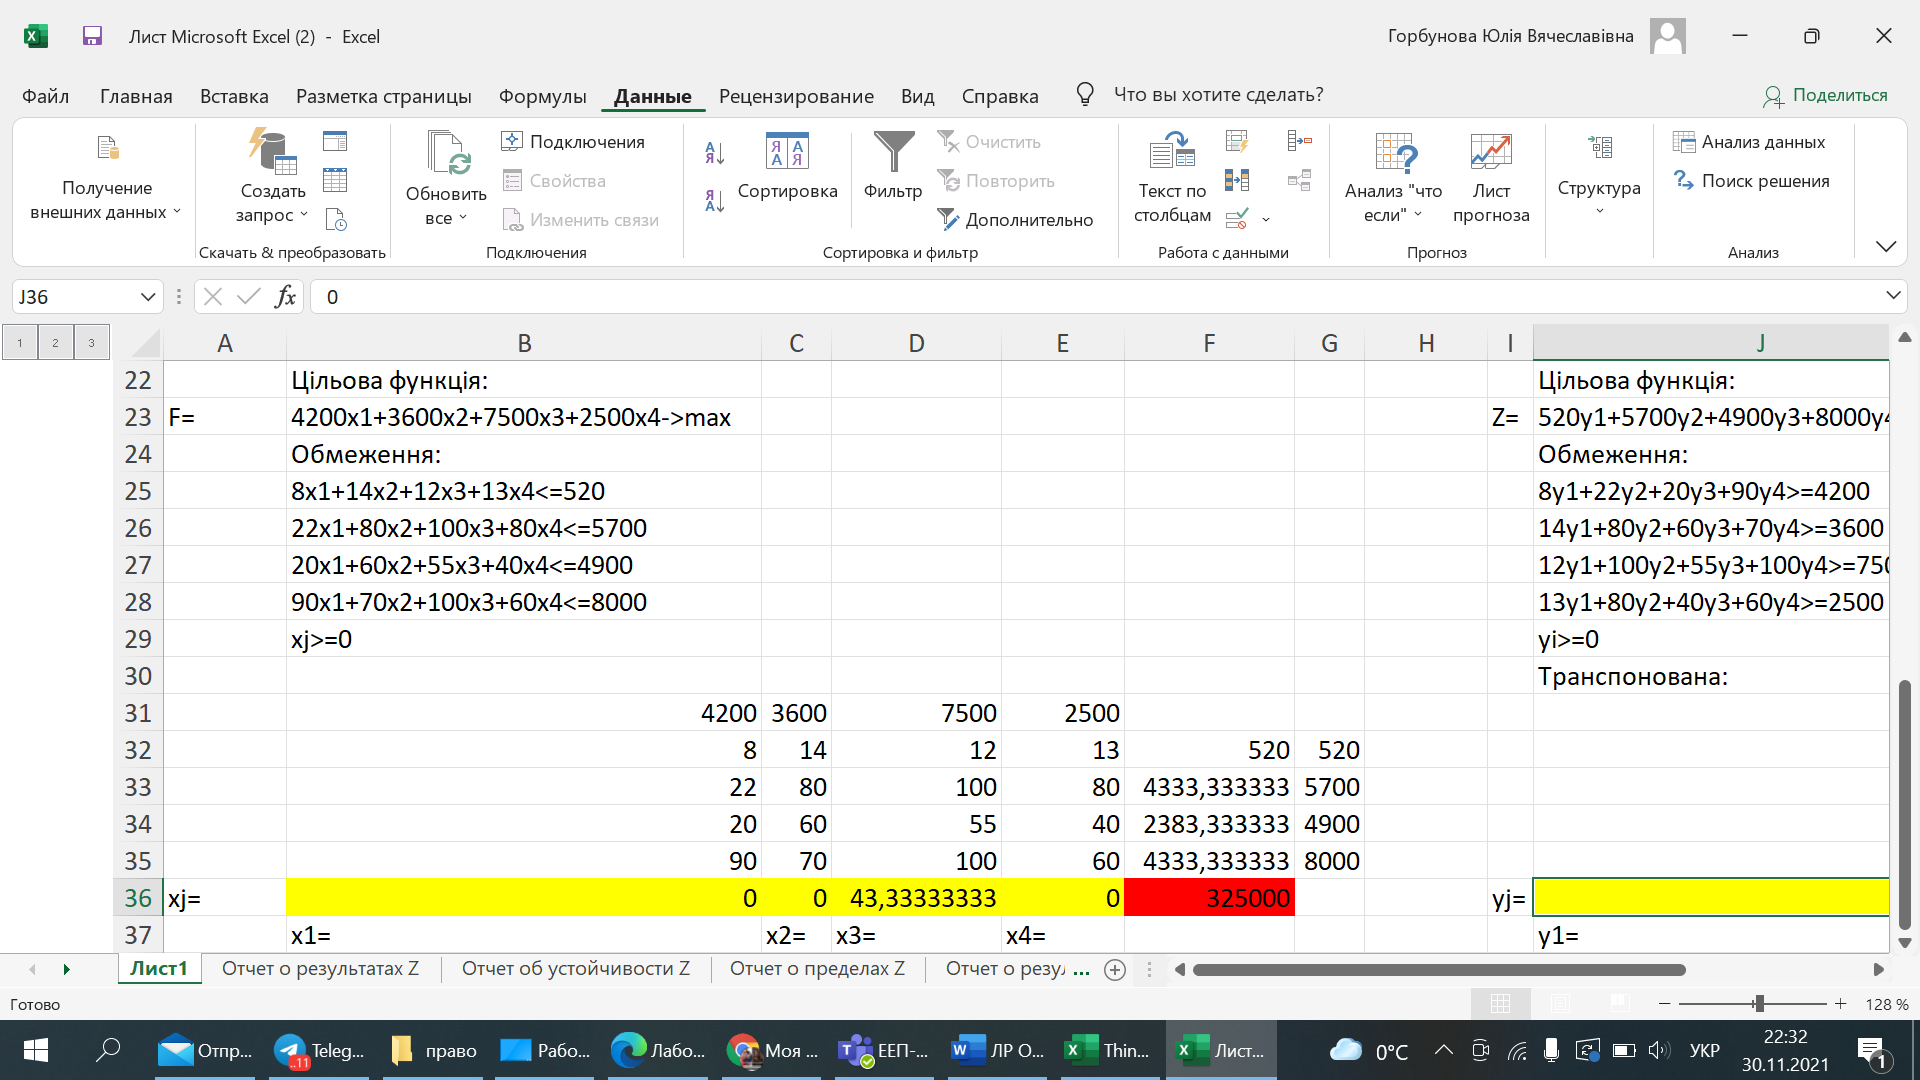Select cell with 43,33333333
1920x1080 pixels.
(916, 898)
